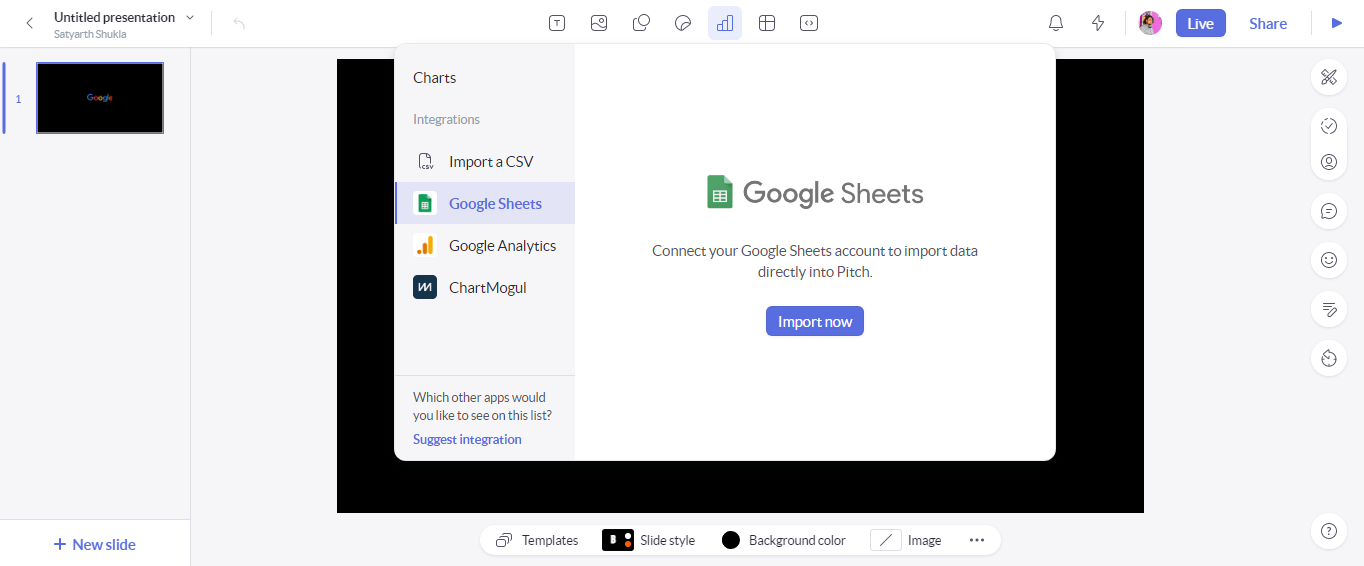
Task: Go back using the top-left arrow
Action: tap(29, 23)
